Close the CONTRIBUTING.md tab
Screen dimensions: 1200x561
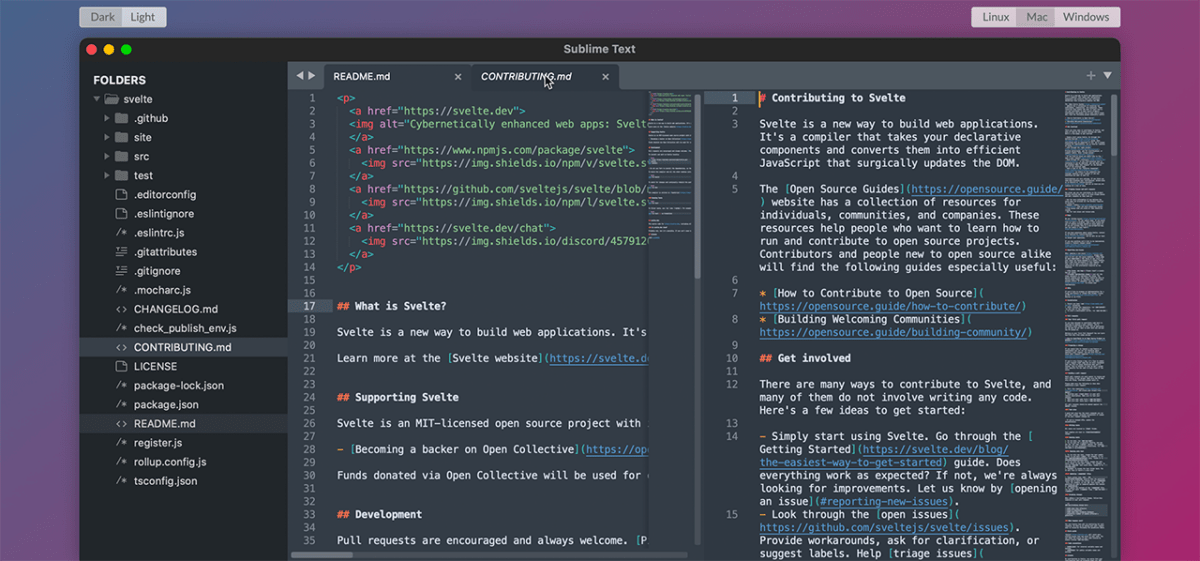tap(605, 76)
